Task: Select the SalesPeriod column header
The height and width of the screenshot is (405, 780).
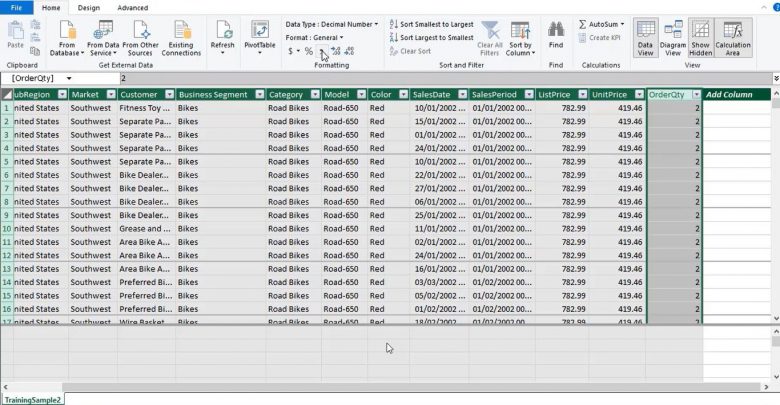Action: coord(494,95)
